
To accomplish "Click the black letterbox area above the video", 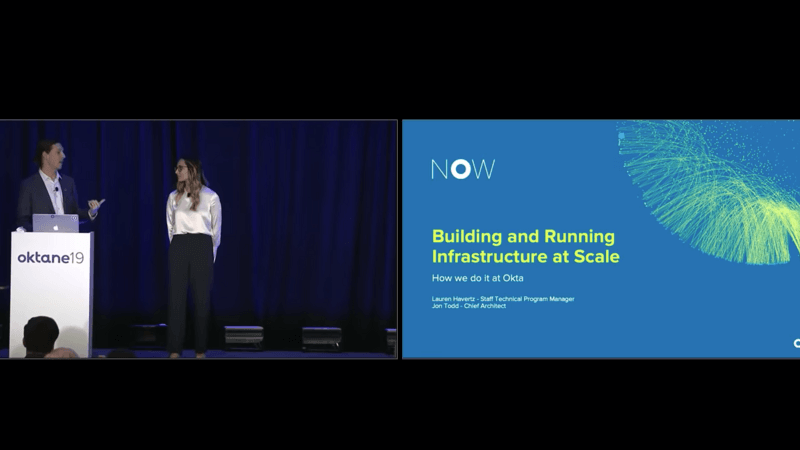I will [400, 60].
